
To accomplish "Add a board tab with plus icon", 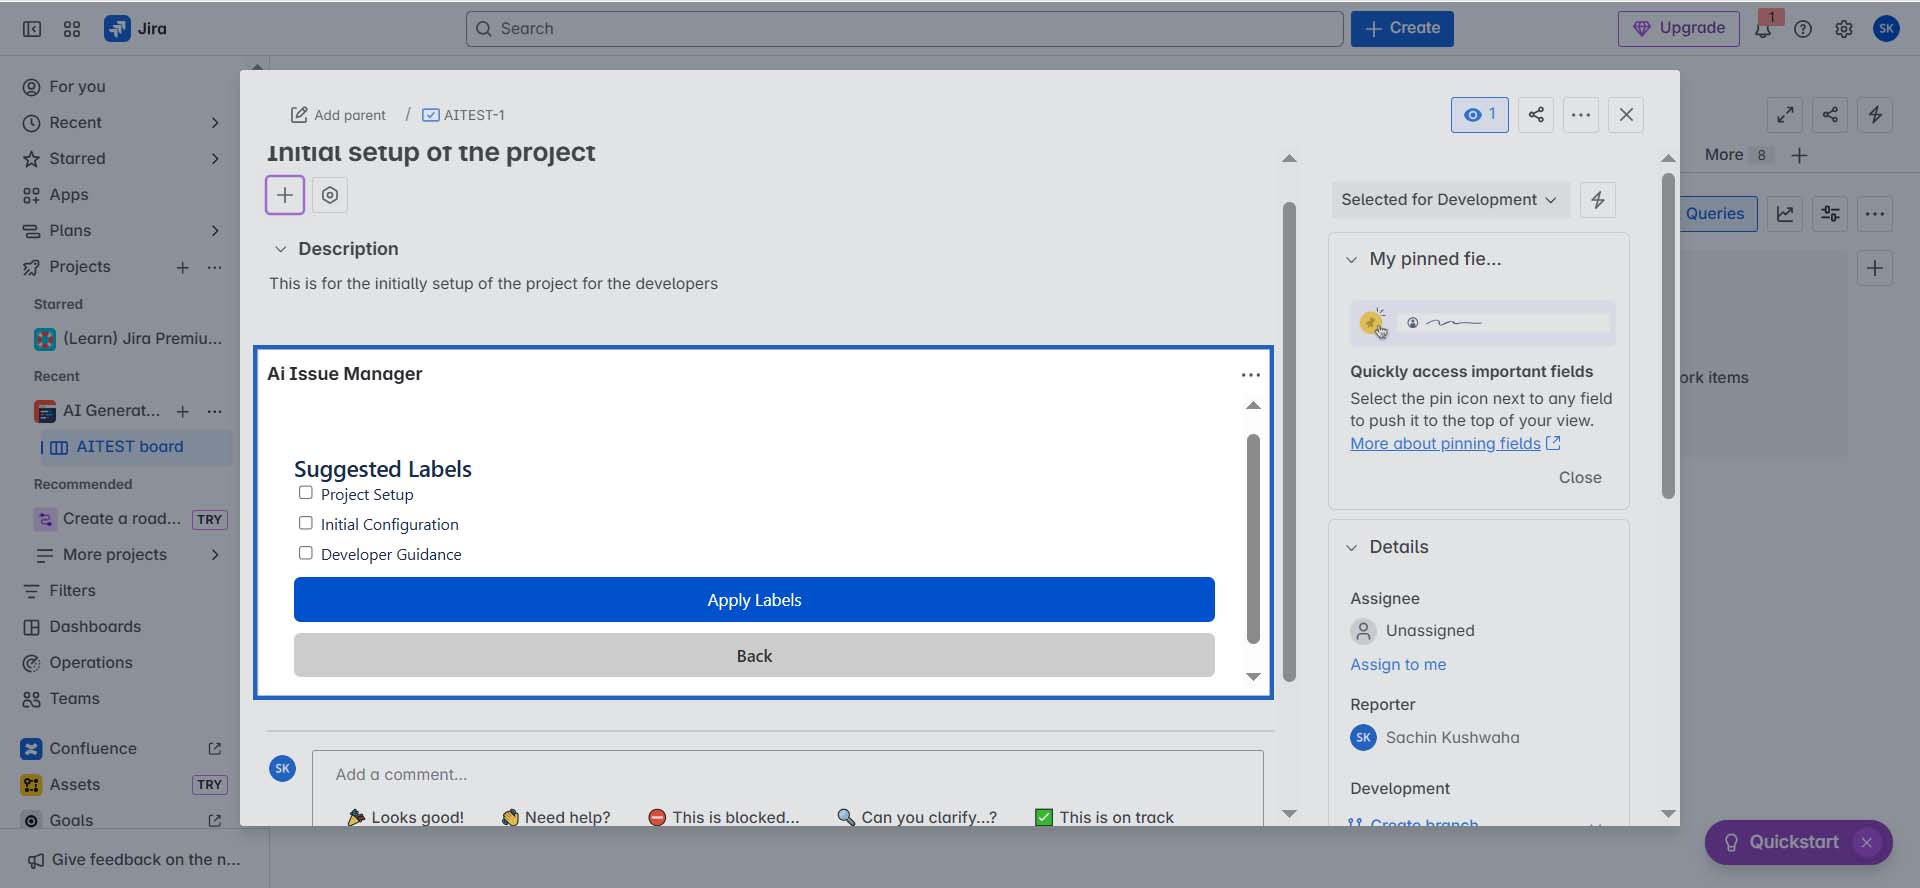I will click(x=1799, y=155).
